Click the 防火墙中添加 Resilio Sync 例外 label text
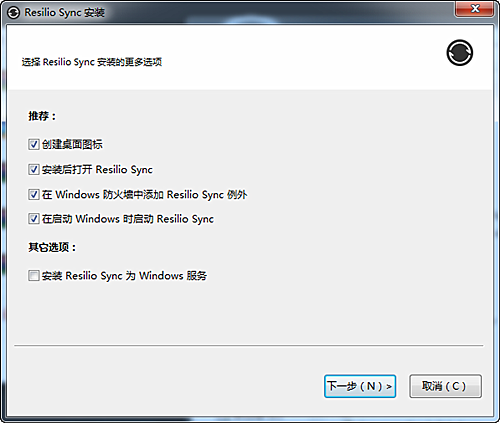 [x=175, y=195]
